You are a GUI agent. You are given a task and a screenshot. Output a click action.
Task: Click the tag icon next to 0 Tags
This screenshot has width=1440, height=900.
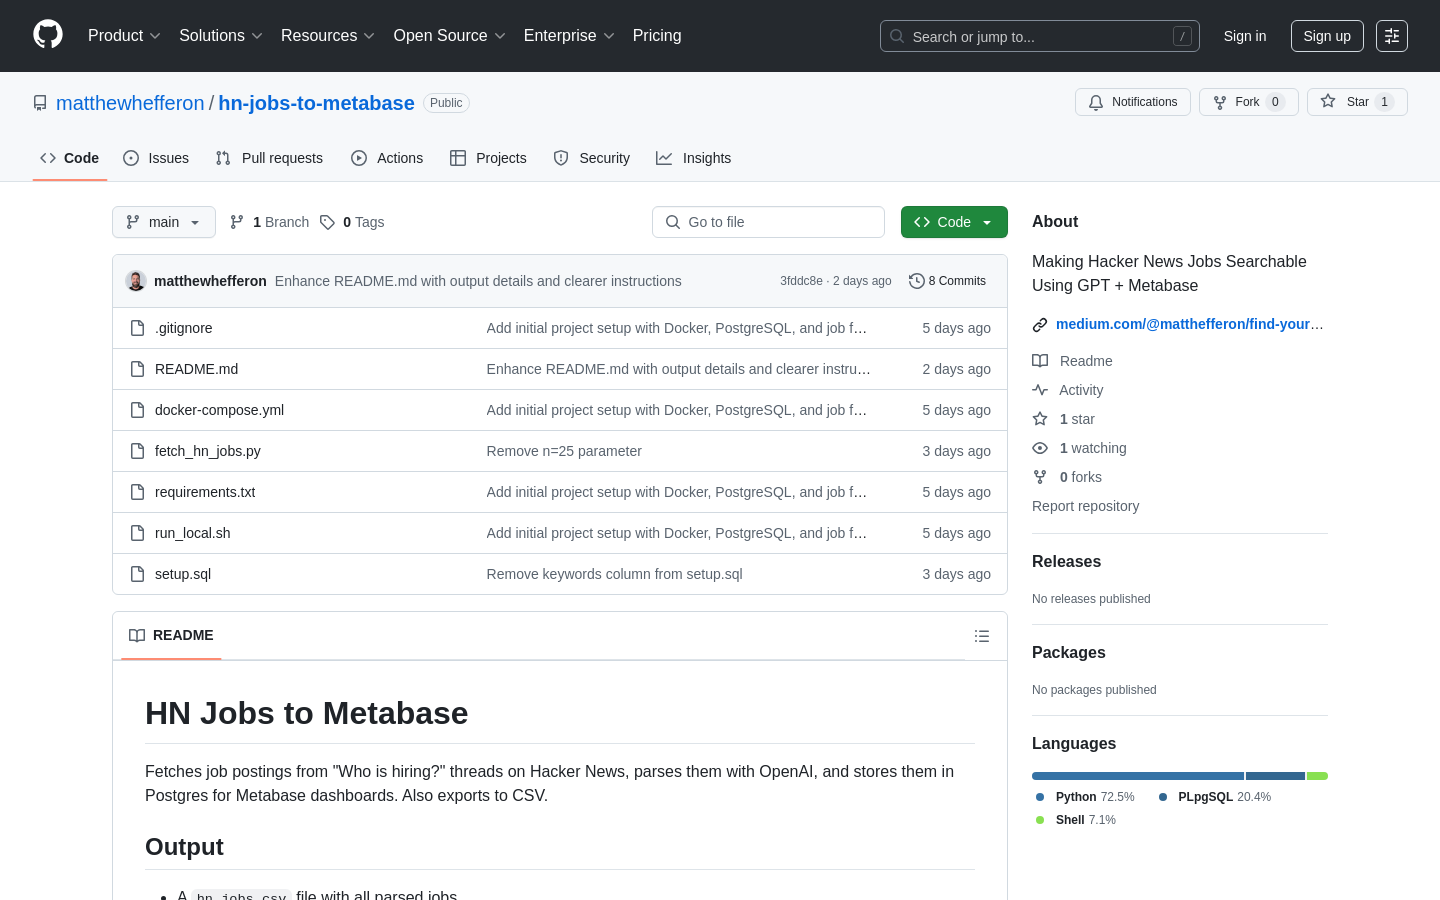click(x=327, y=222)
